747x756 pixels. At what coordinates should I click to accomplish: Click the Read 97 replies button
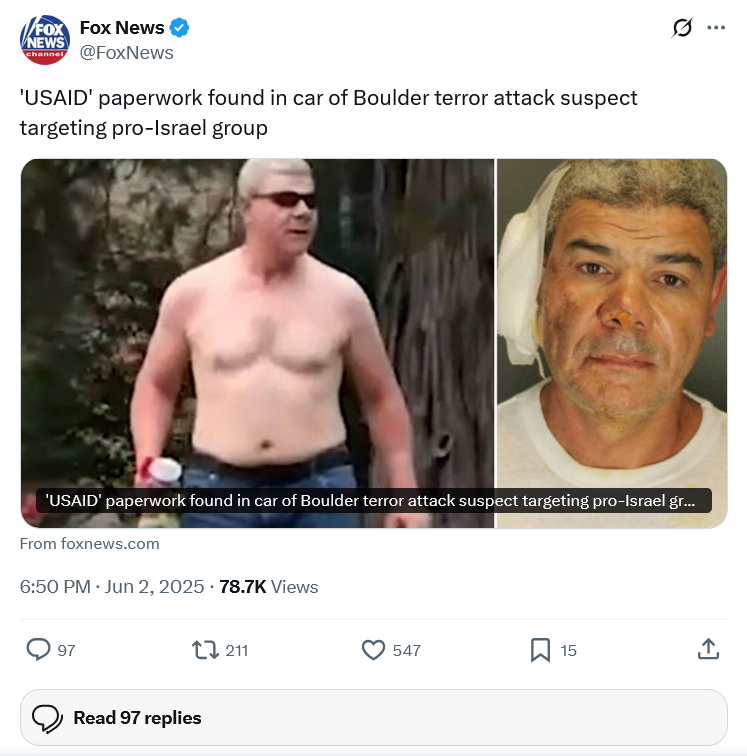tap(374, 717)
